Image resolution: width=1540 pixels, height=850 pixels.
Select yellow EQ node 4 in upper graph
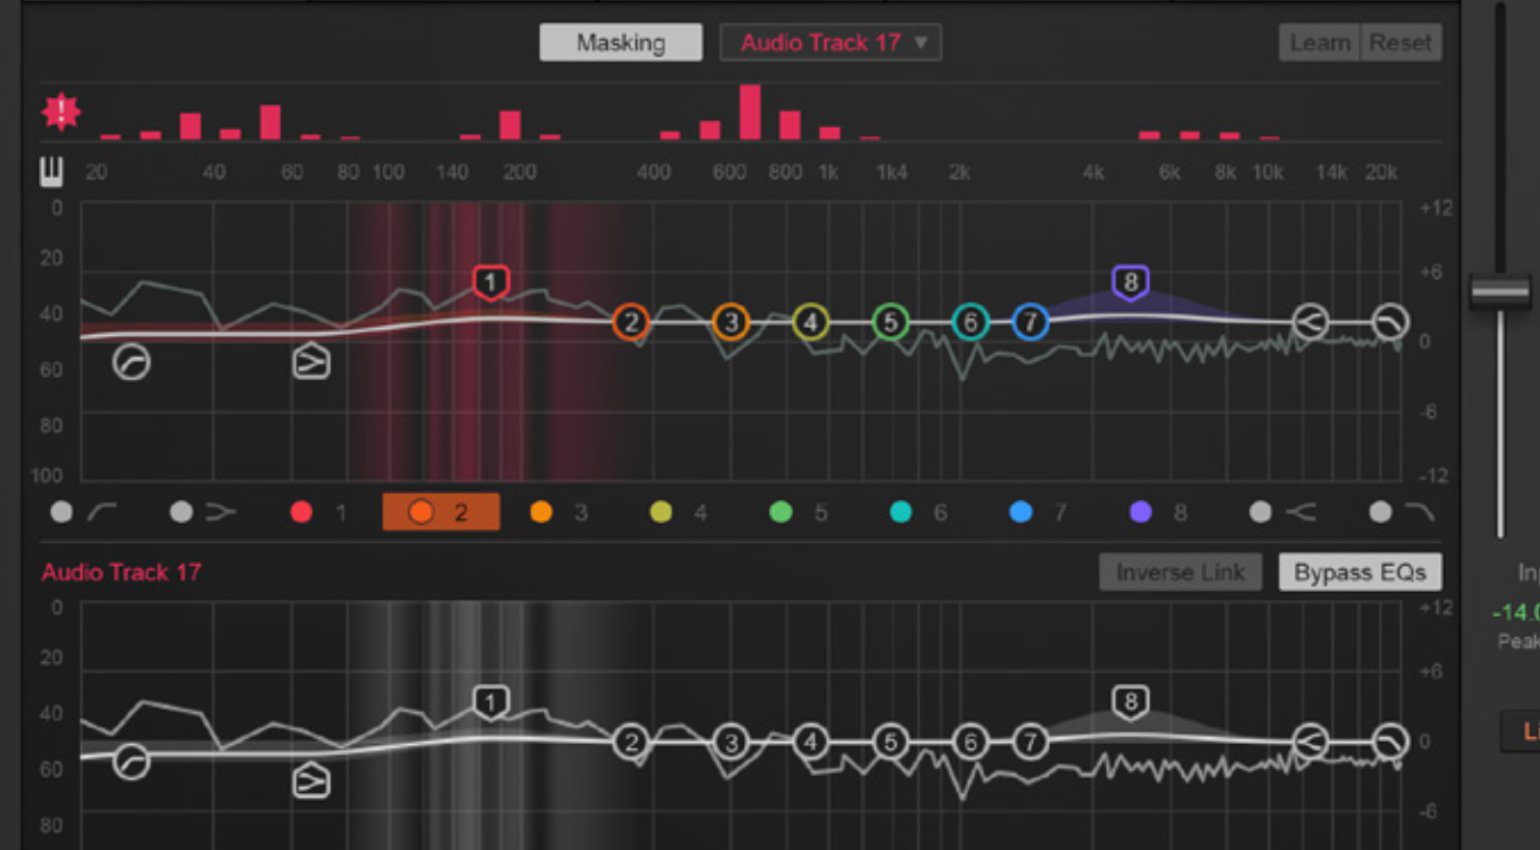pos(811,322)
